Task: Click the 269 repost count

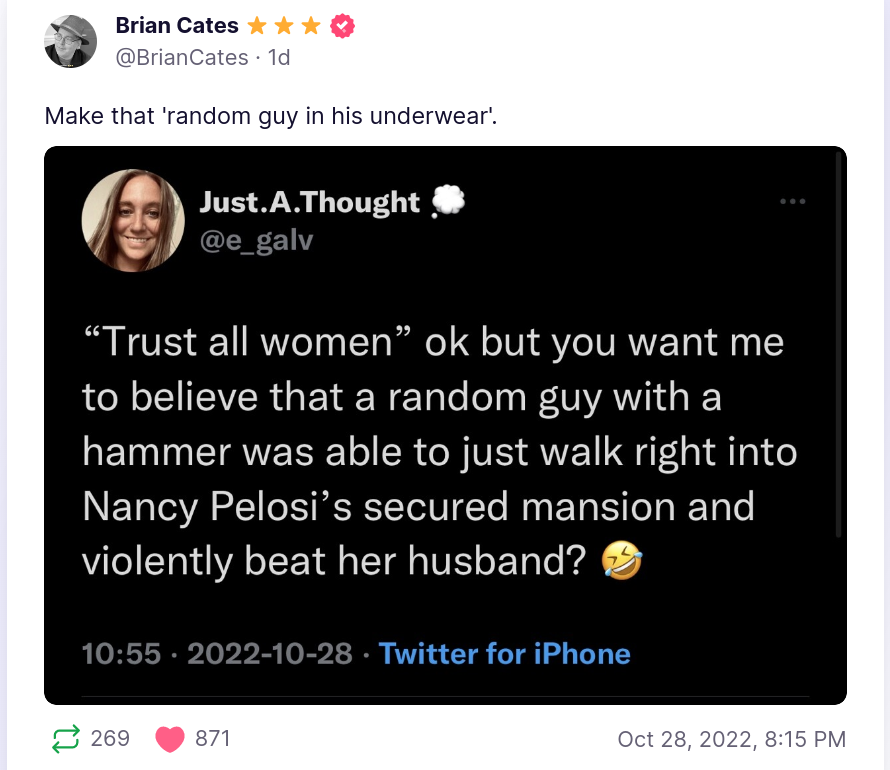Action: tap(110, 739)
